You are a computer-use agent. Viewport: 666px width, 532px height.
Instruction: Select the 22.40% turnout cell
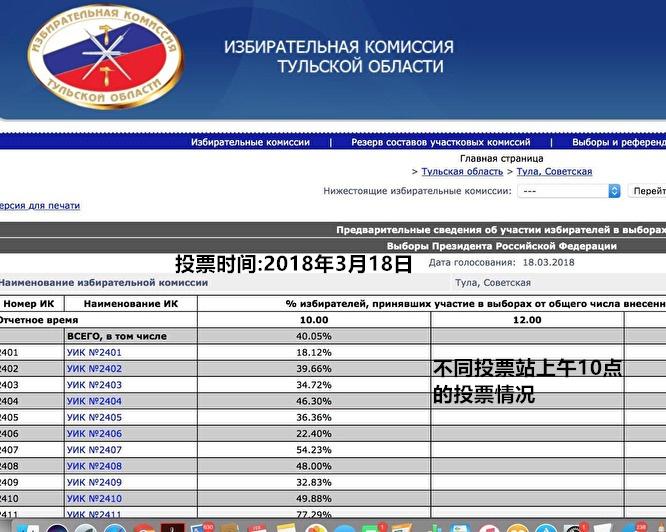[x=314, y=433]
